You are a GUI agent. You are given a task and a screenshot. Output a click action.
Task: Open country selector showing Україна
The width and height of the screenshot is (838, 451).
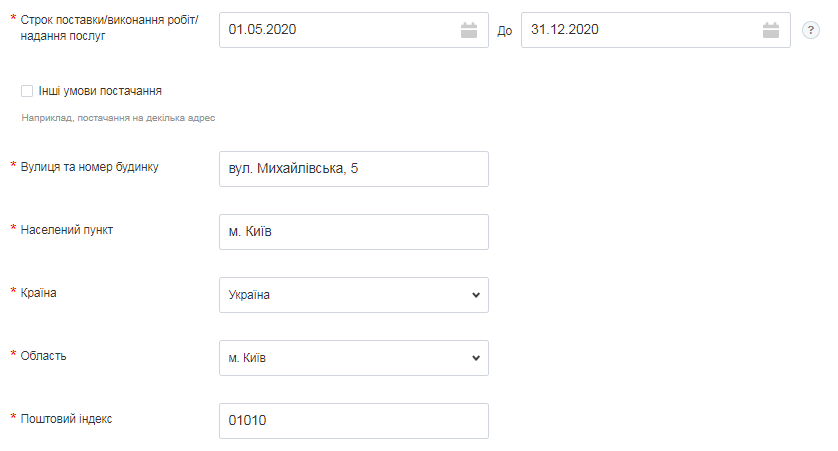click(x=340, y=295)
